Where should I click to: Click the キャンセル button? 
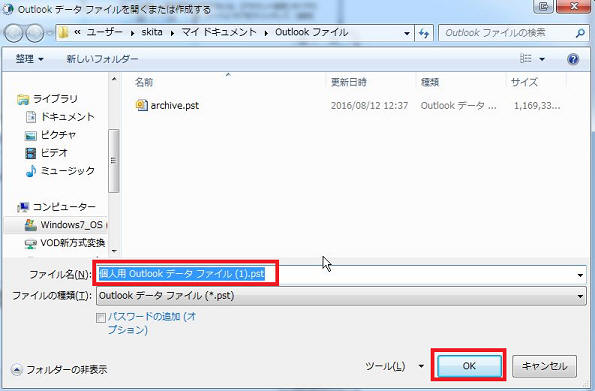pyautogui.click(x=545, y=366)
